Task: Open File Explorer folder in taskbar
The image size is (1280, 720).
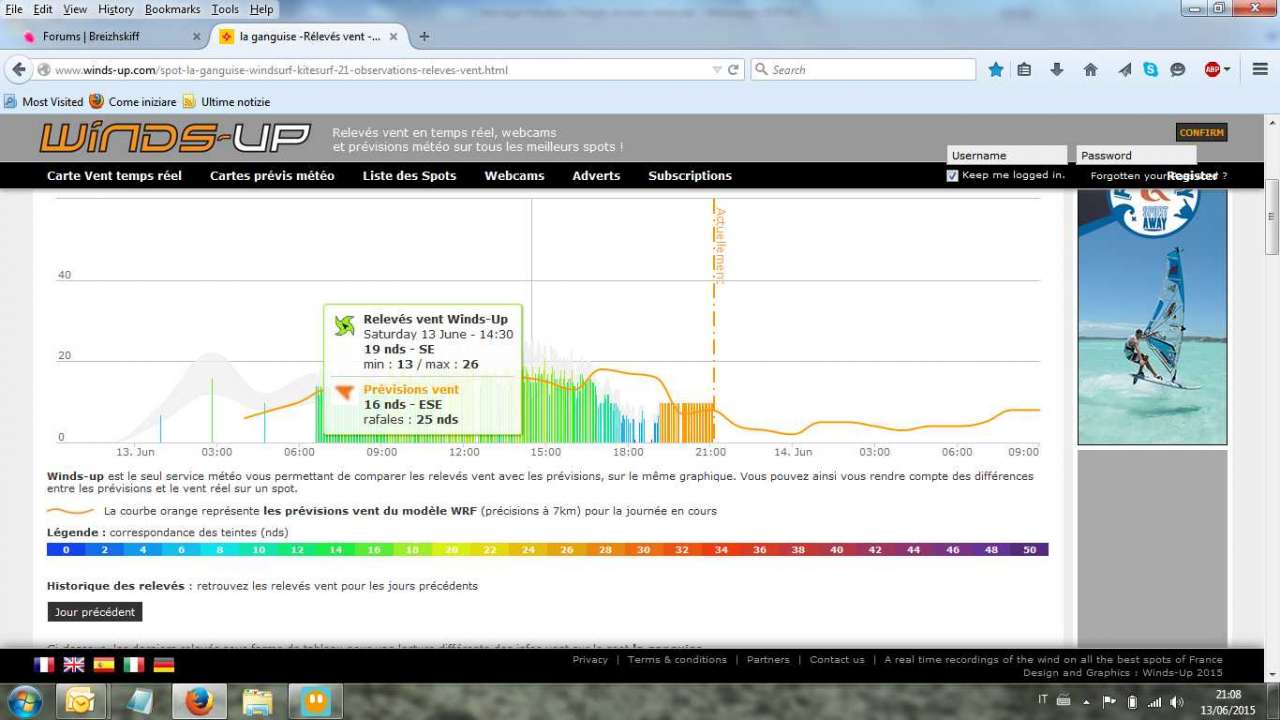Action: coord(257,701)
